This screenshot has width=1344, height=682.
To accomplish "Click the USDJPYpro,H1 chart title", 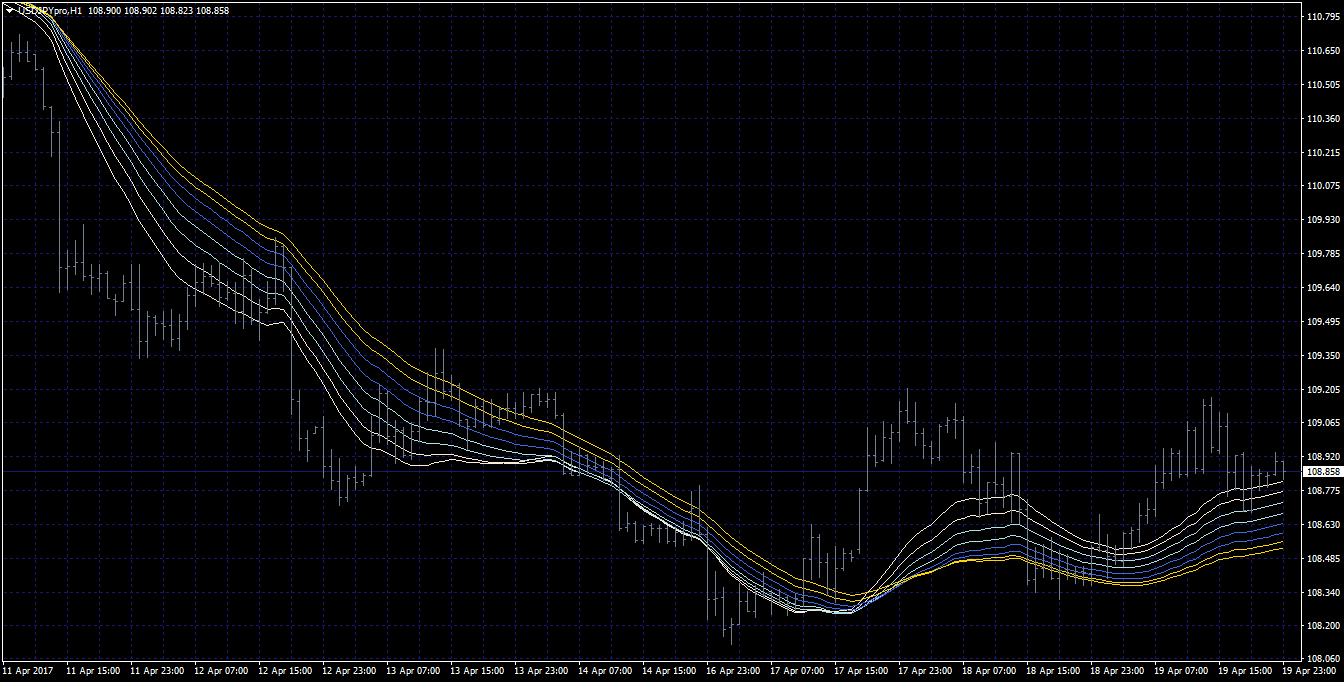I will [48, 10].
